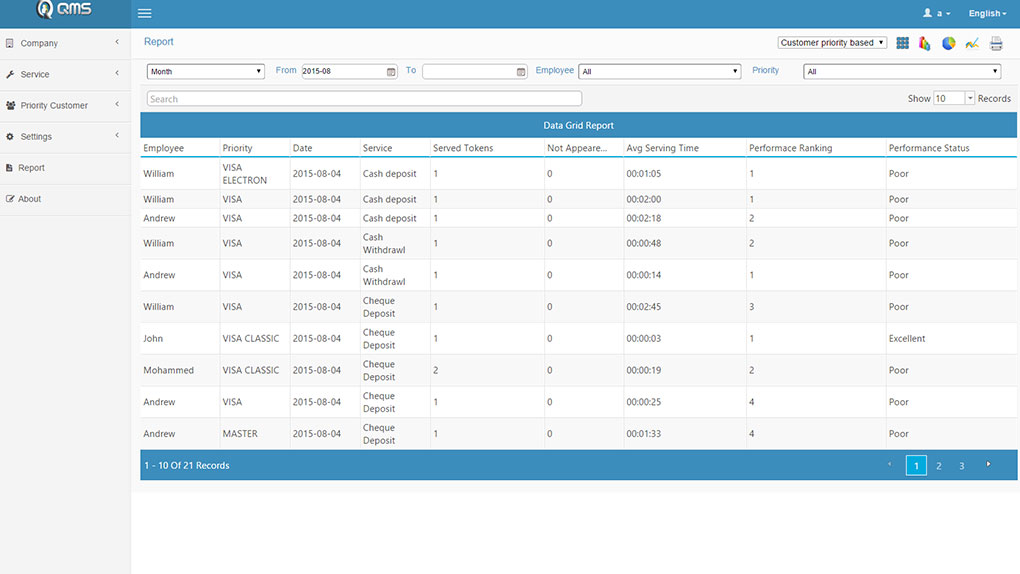
Task: Expand the Settings menu chevron
Action: click(117, 135)
